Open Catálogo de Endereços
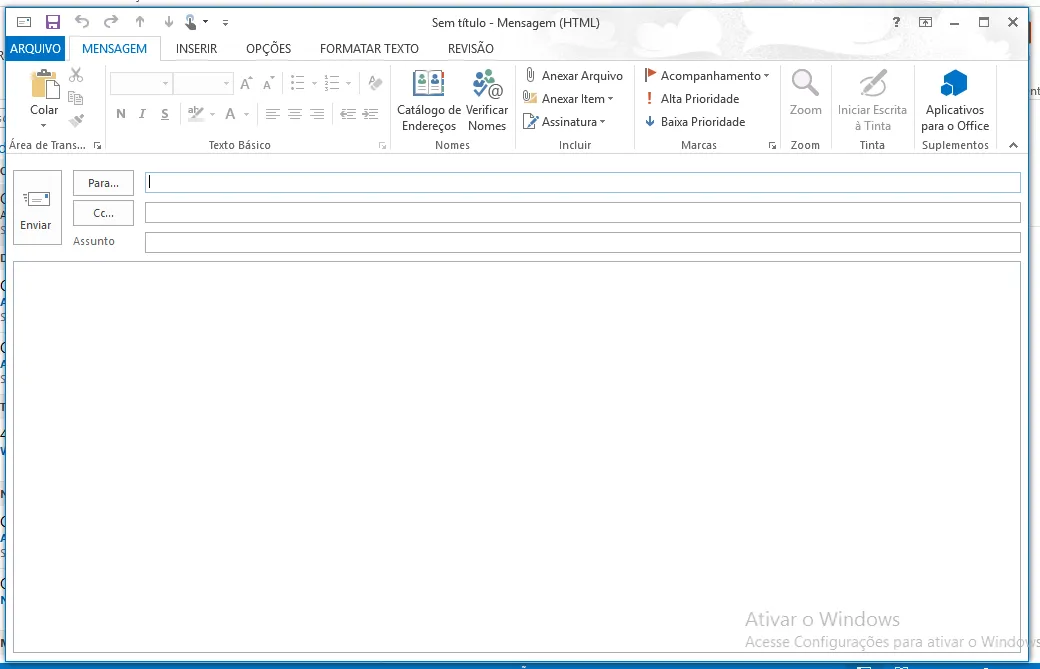This screenshot has height=669, width=1040. pyautogui.click(x=428, y=100)
